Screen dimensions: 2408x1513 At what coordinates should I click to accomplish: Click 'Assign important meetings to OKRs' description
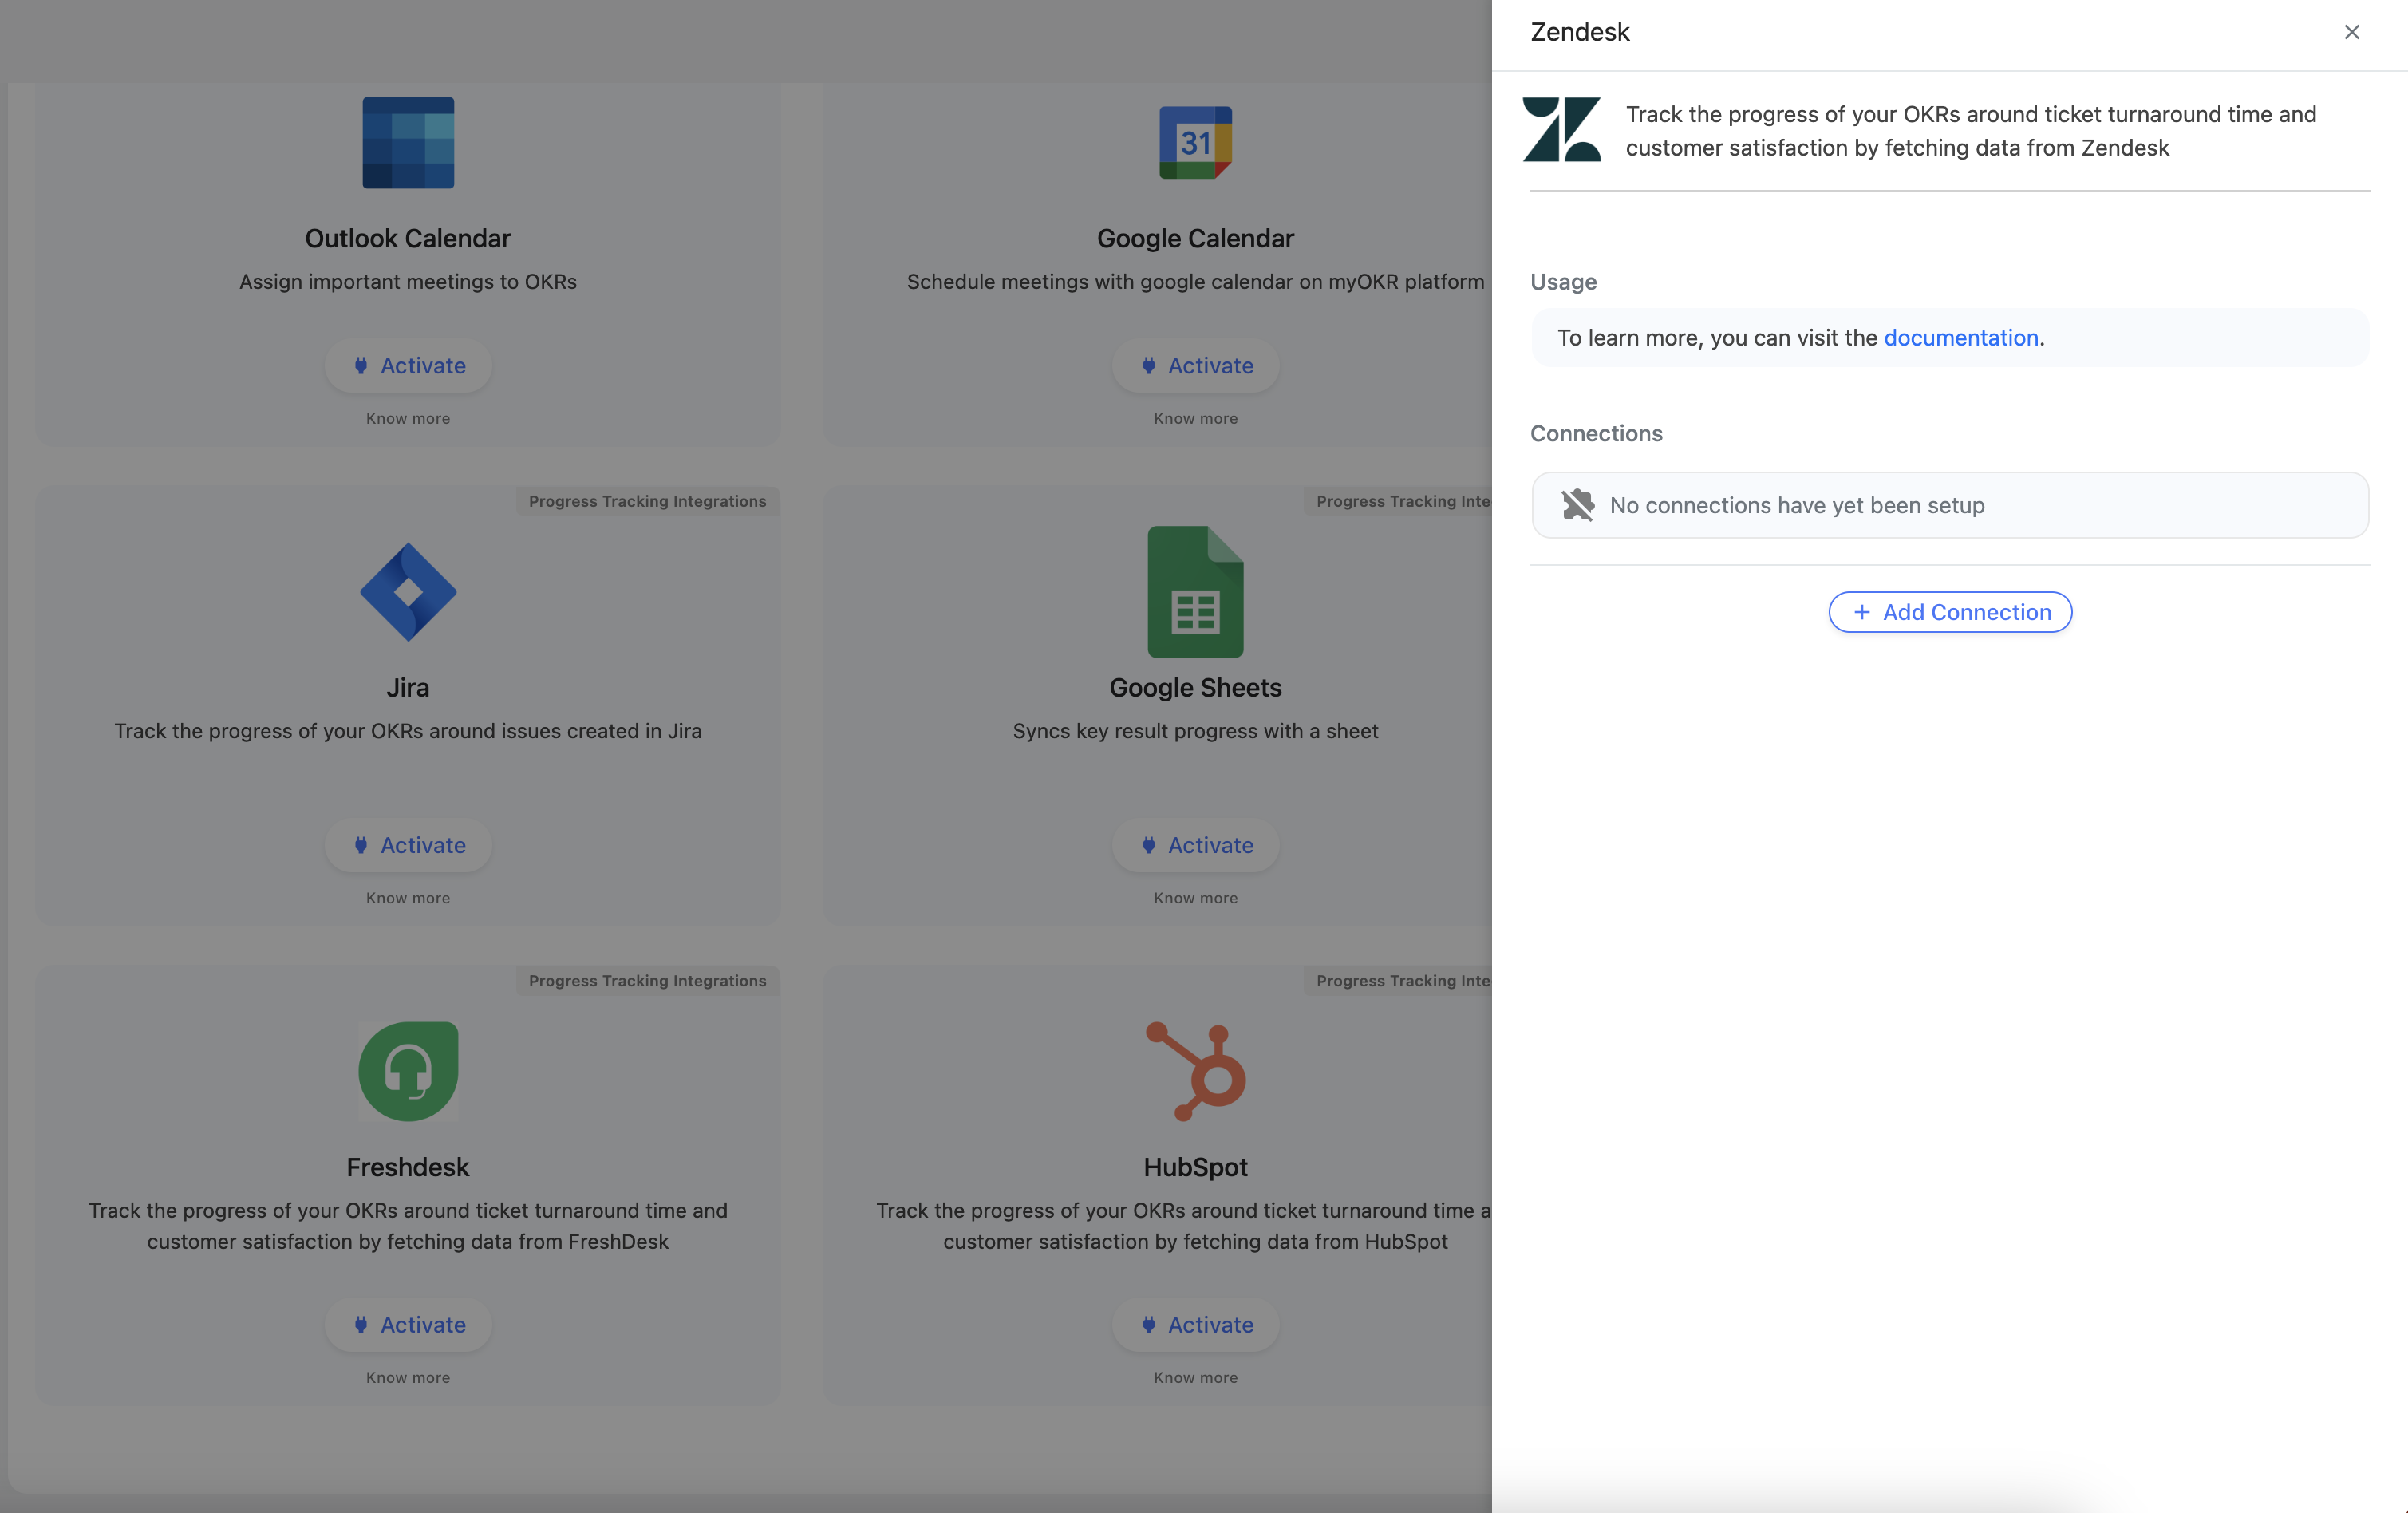(408, 282)
